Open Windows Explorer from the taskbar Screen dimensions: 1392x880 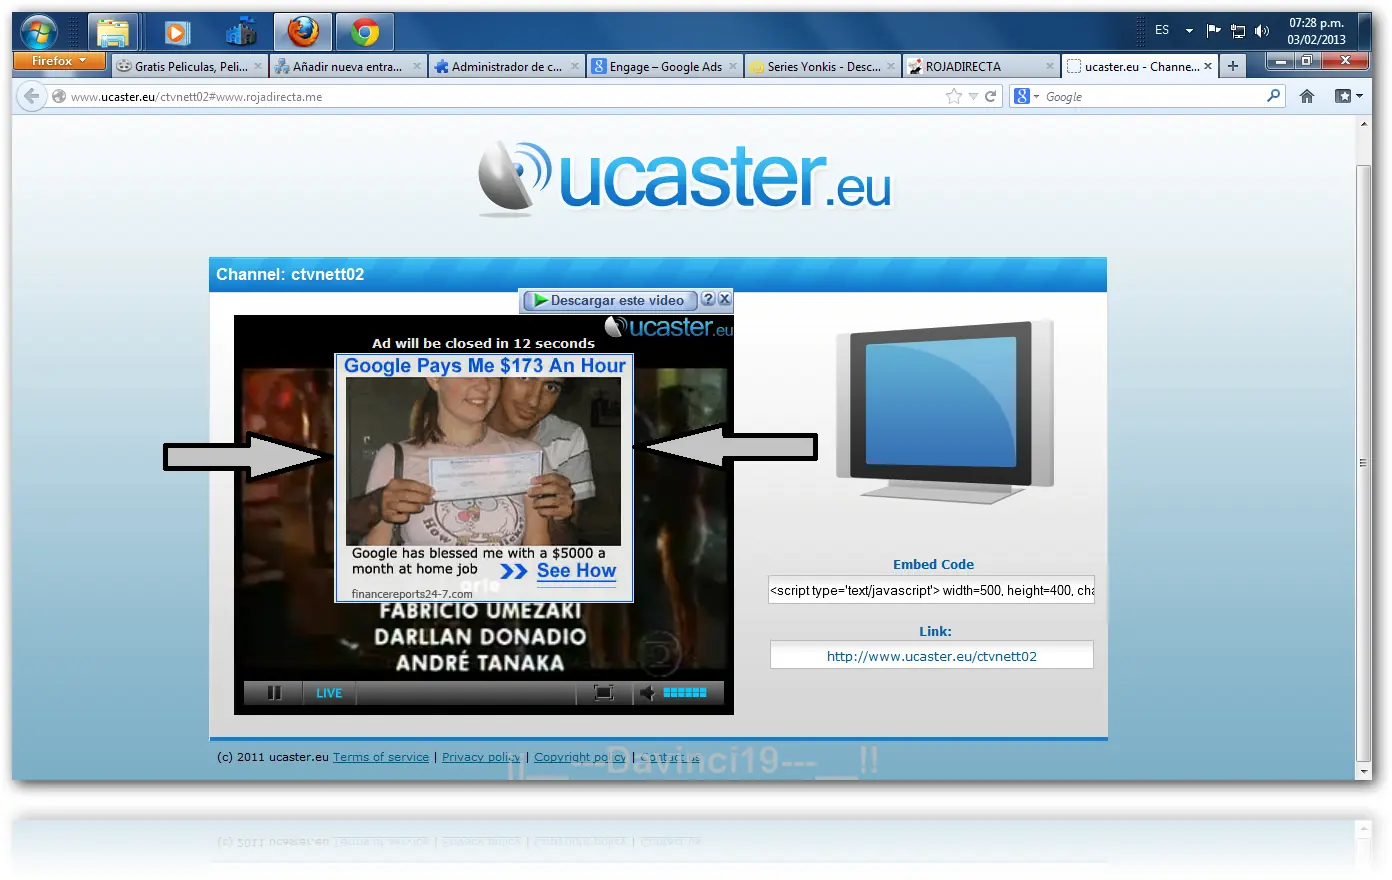tap(112, 32)
